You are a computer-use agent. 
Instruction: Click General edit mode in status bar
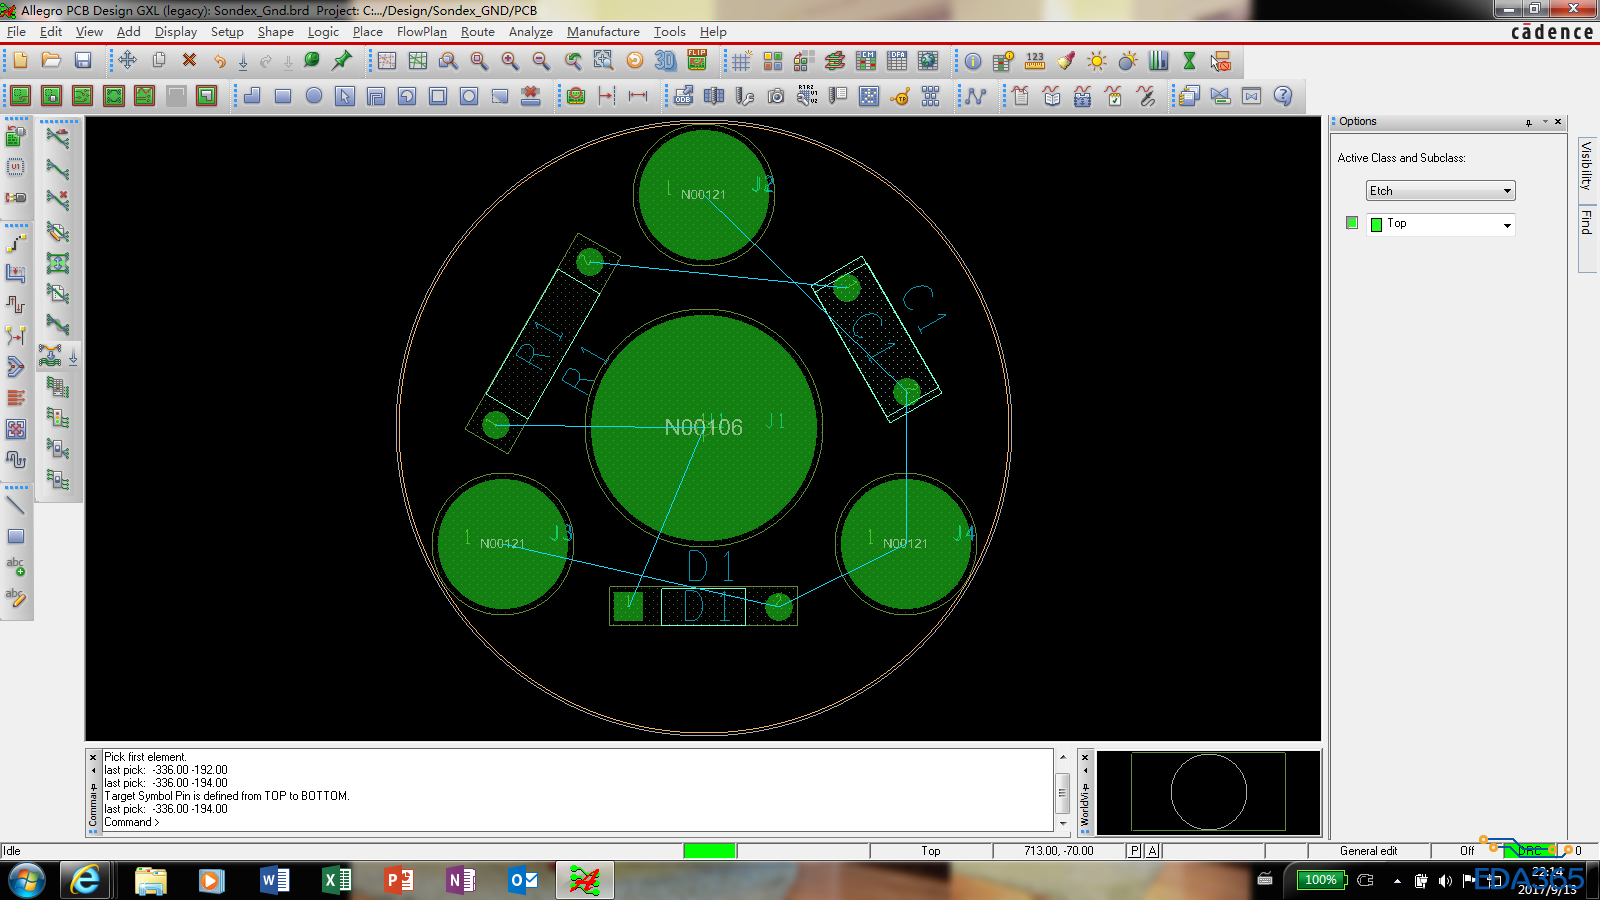[1368, 851]
